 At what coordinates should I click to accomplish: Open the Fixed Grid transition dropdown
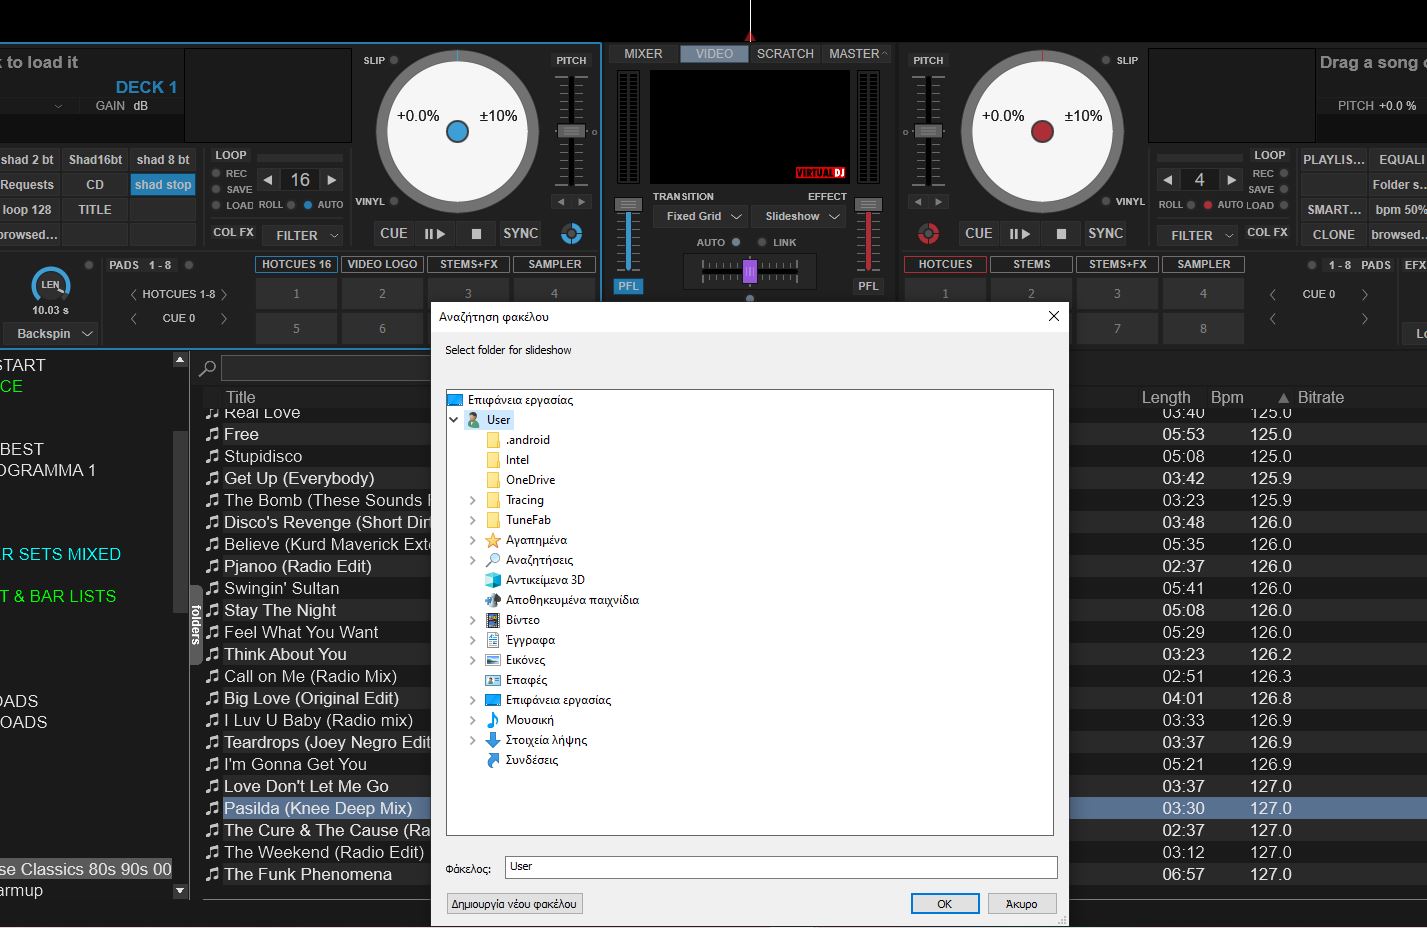(705, 216)
